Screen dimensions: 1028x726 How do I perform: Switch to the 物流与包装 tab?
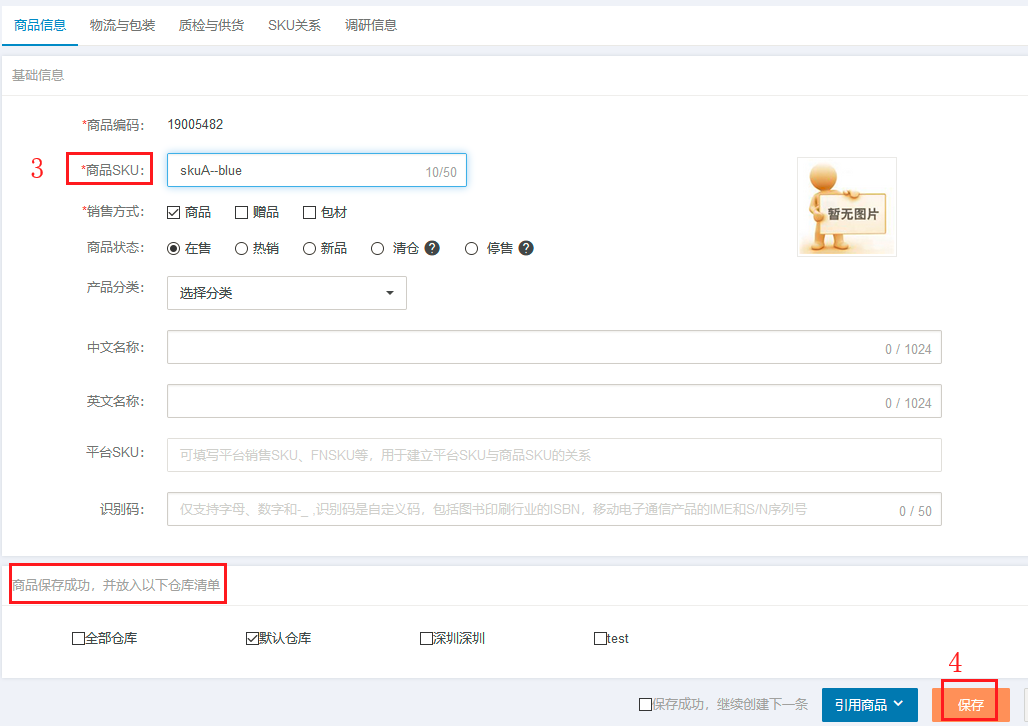click(x=122, y=26)
